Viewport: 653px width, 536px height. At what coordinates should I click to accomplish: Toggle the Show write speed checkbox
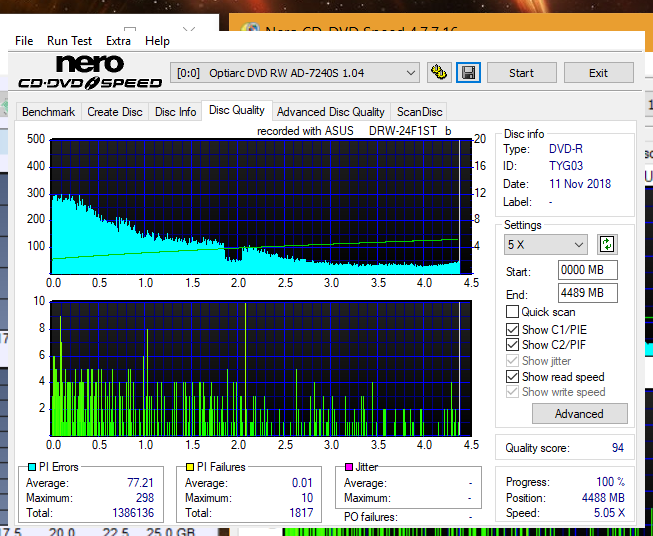click(x=512, y=392)
